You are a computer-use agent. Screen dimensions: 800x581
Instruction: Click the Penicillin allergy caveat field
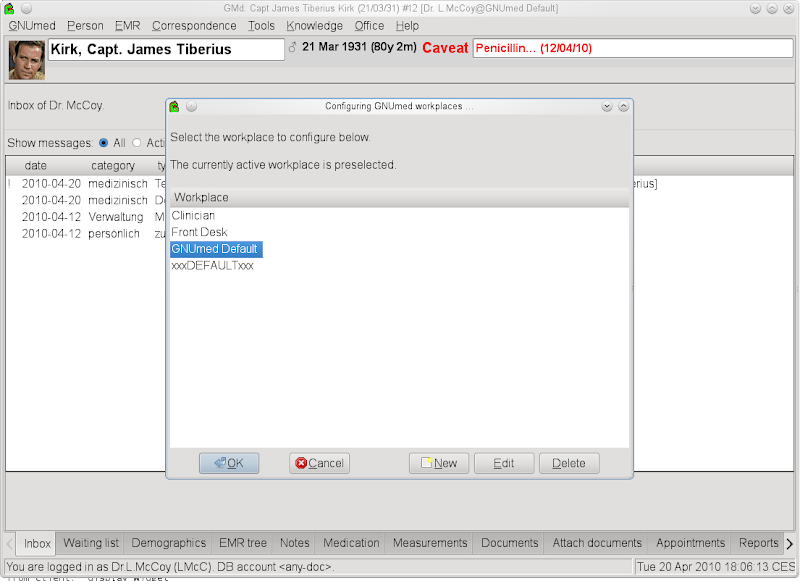pos(633,48)
